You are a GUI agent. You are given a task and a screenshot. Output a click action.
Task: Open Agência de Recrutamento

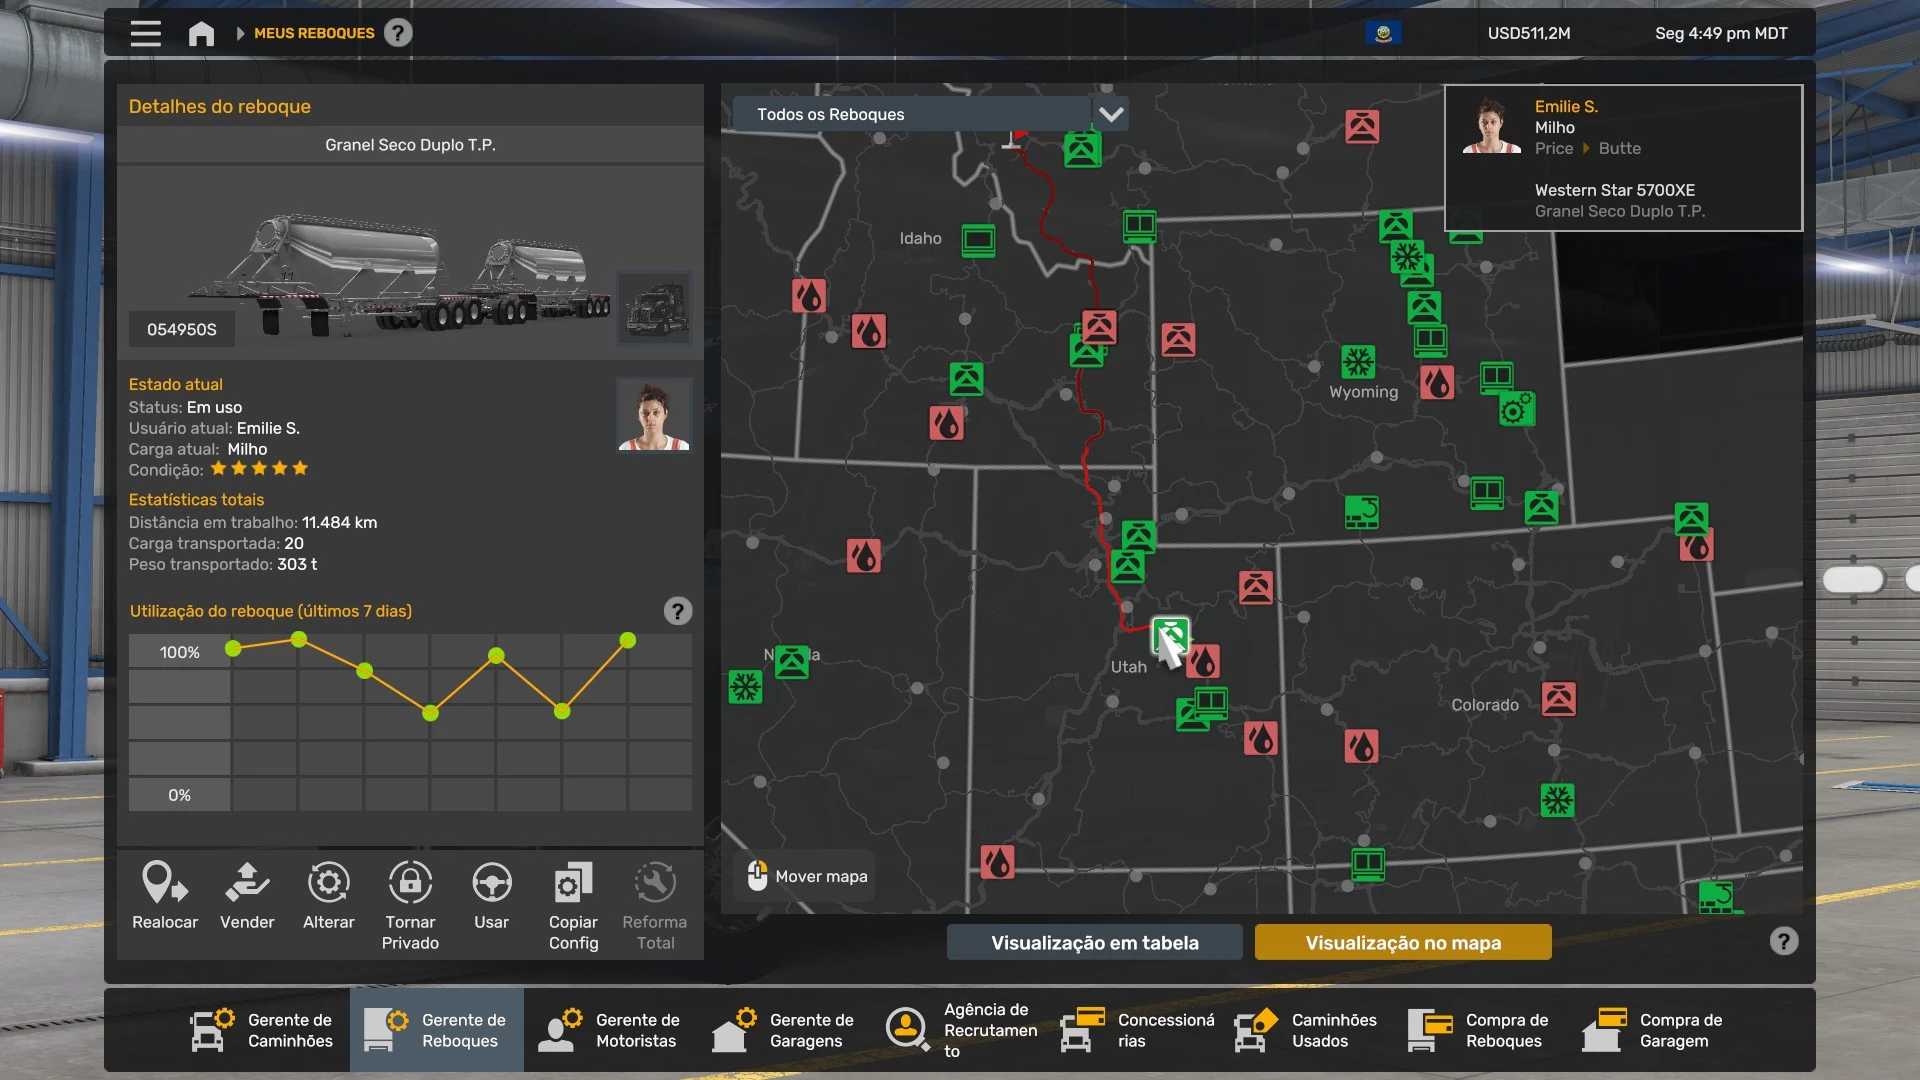pos(959,1030)
